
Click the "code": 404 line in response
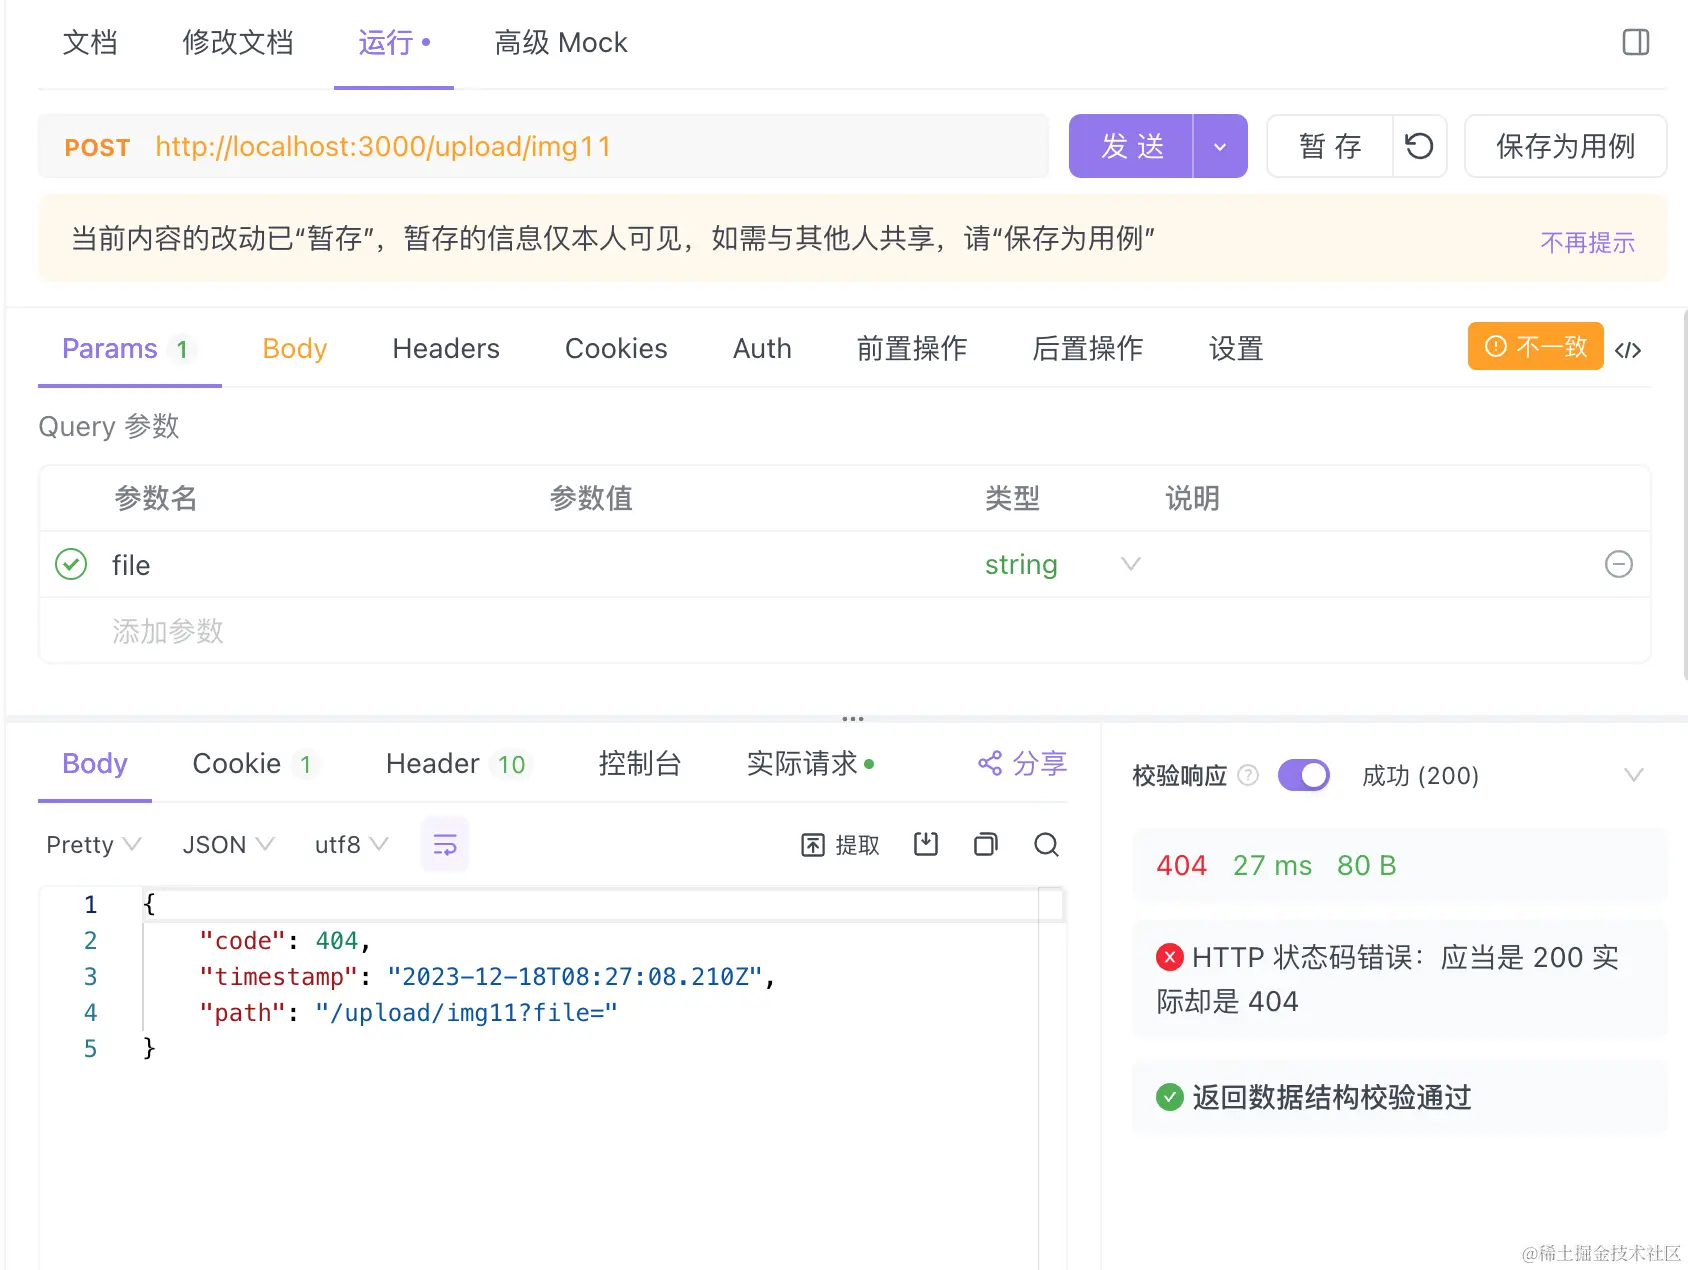285,941
